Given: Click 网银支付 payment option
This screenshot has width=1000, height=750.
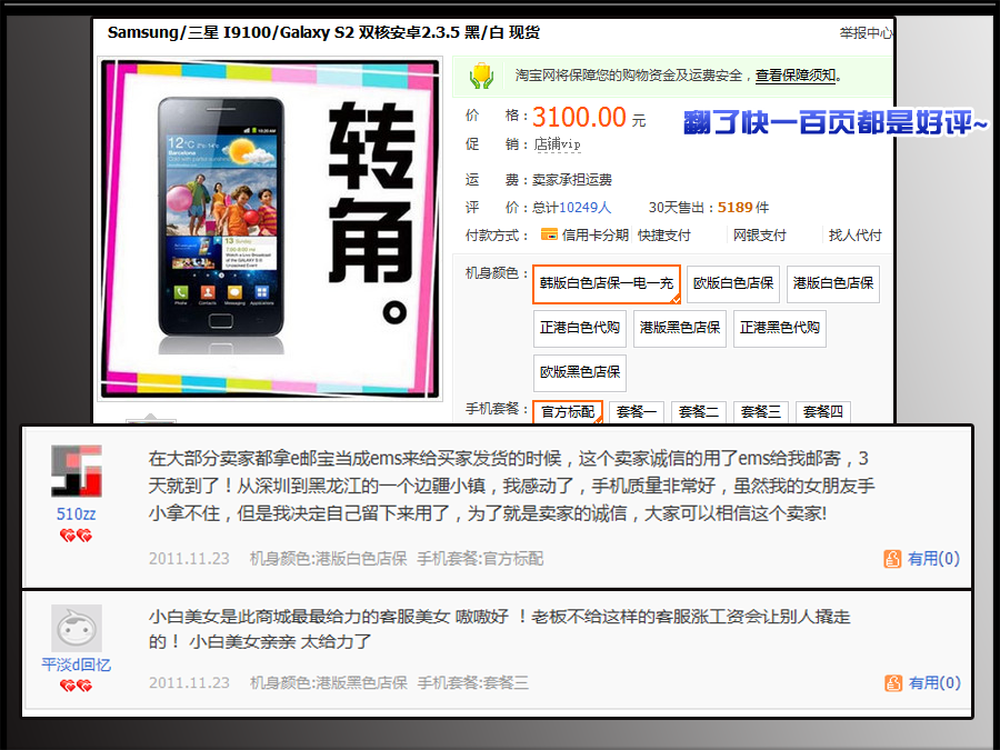Looking at the screenshot, I should 759,235.
